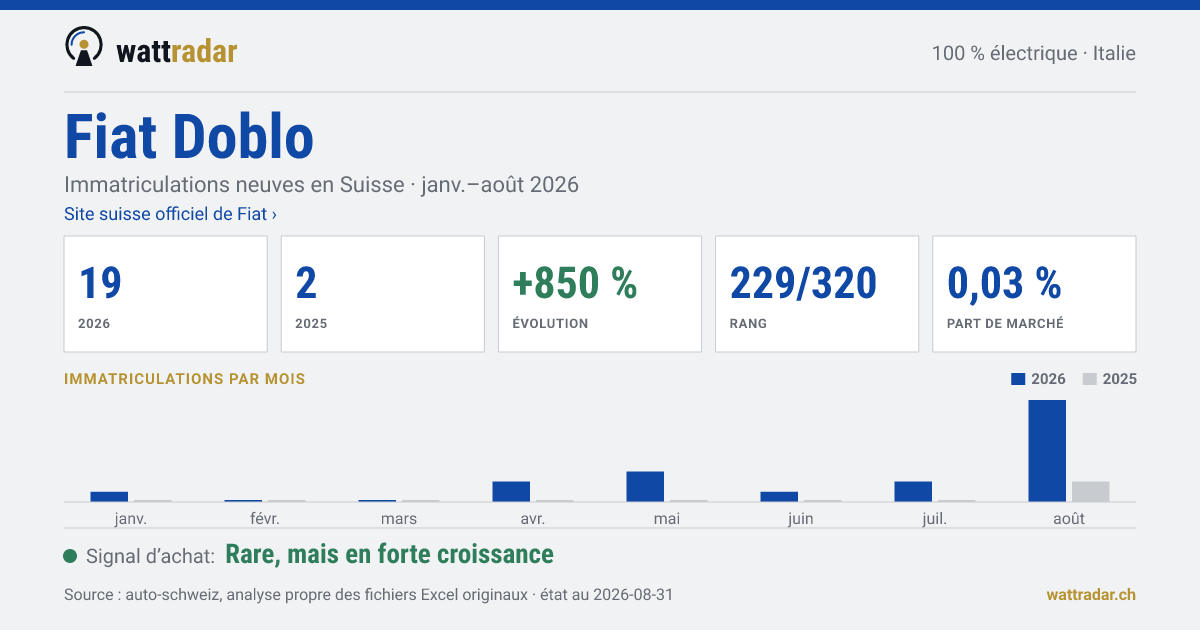
Task: Click the blue juil. 2026 bar
Action: coord(913,492)
